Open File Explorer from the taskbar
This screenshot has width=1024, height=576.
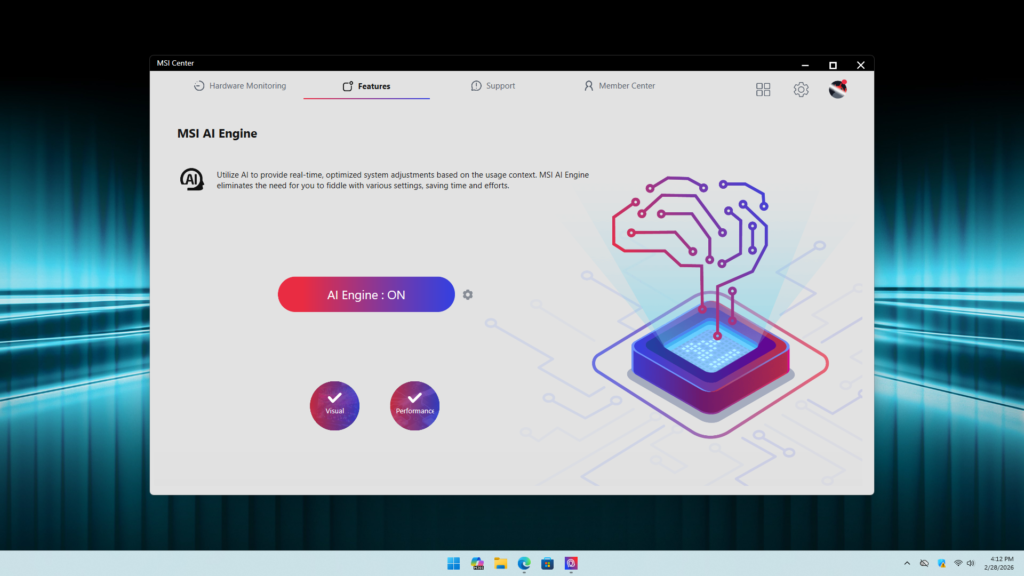click(x=501, y=563)
